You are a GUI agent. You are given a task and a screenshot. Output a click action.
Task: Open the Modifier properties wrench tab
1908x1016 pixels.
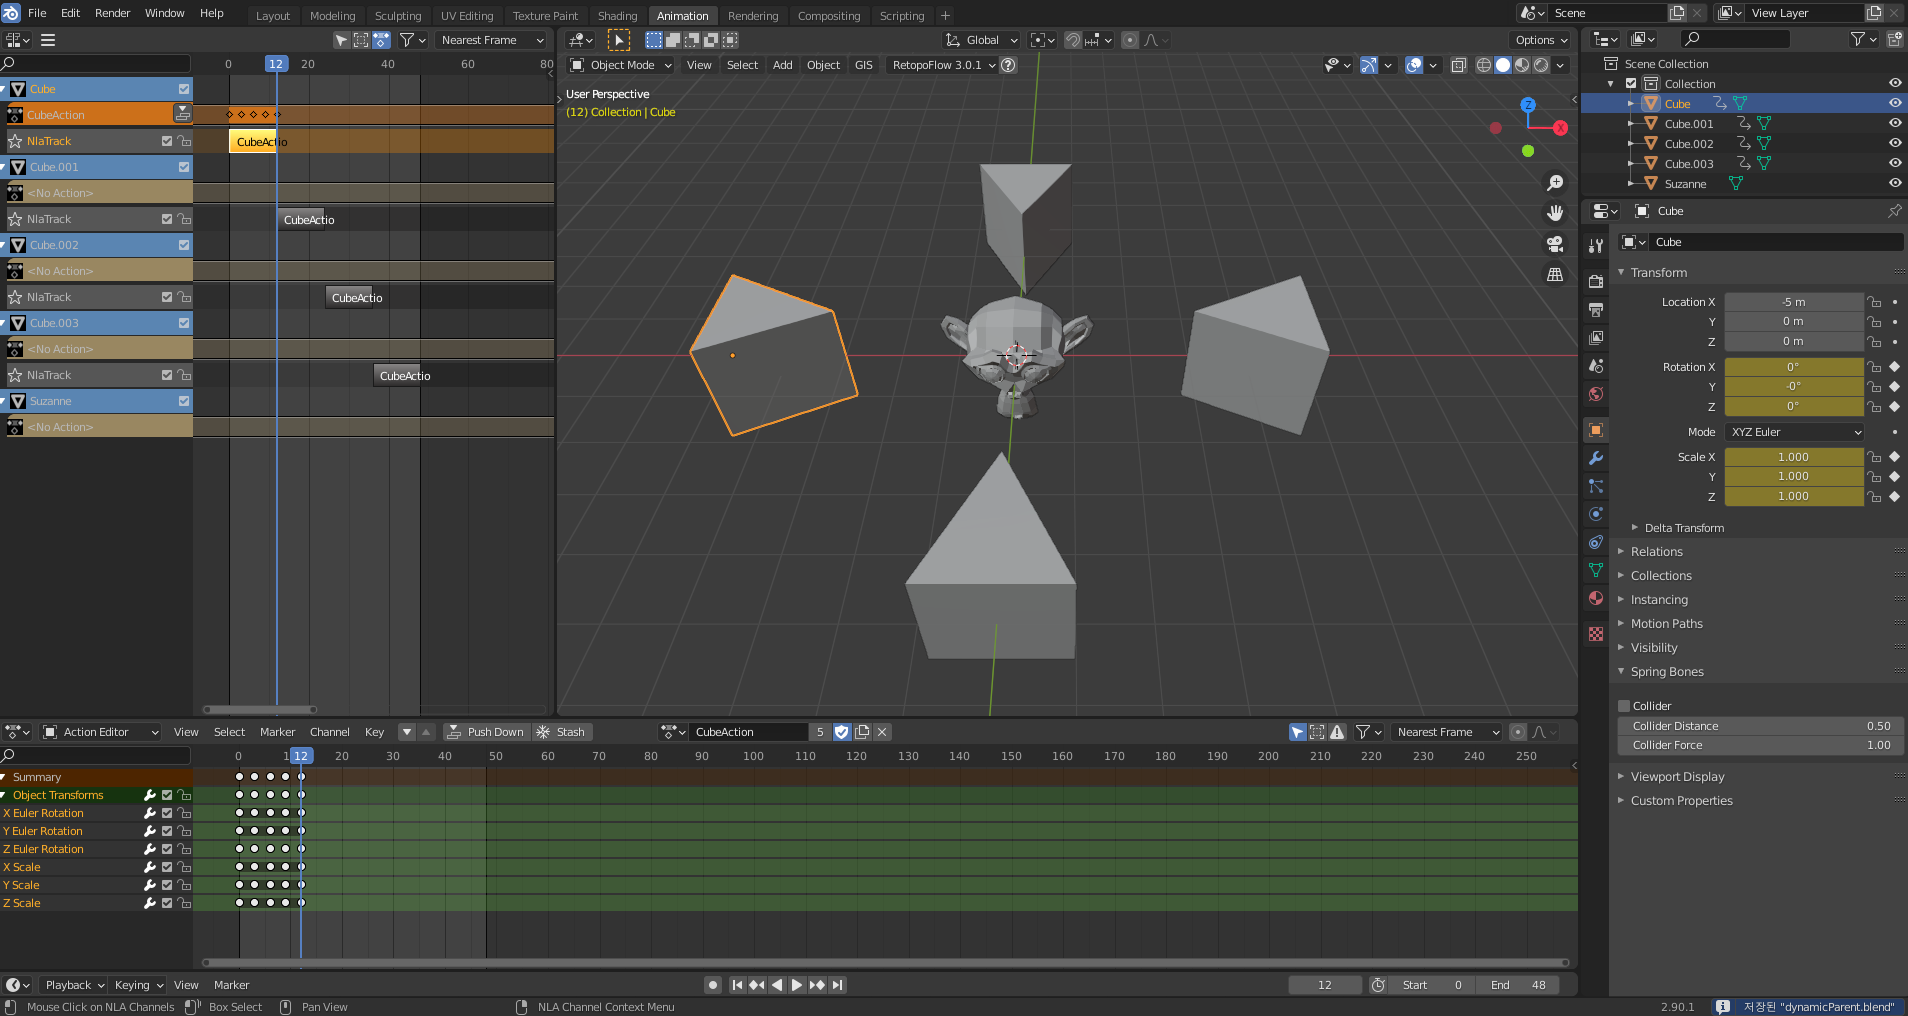[1596, 458]
